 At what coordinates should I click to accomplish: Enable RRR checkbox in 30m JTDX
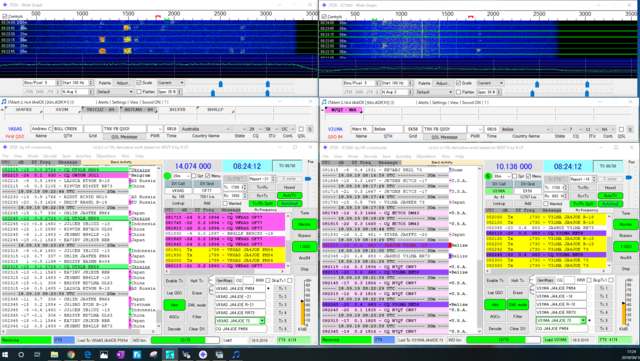pyautogui.click(x=589, y=281)
